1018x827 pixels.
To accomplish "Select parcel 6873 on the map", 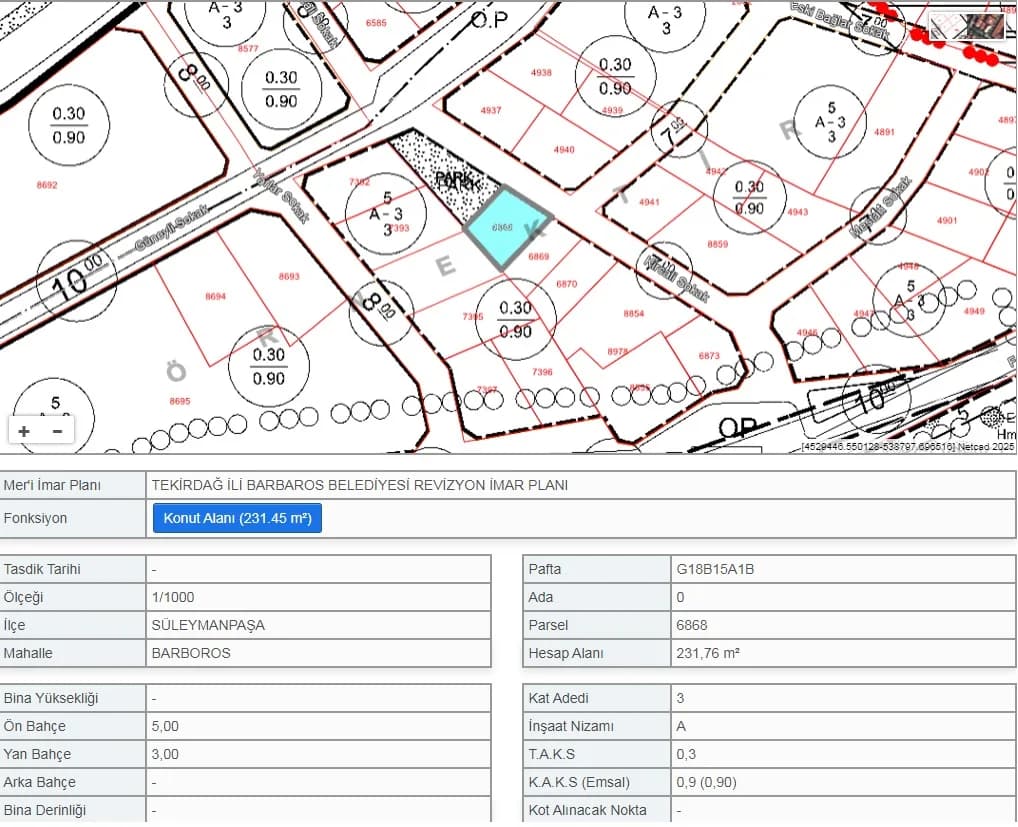I will tap(709, 356).
